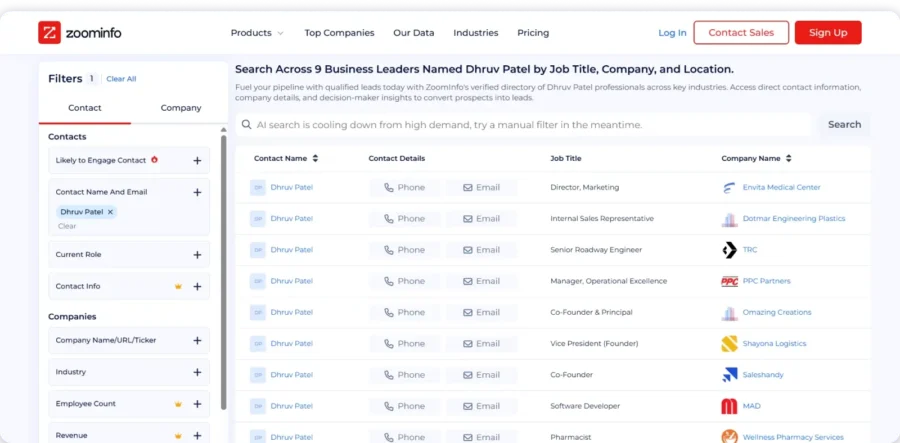Expand the Current Role filter
The image size is (900, 443).
point(197,255)
